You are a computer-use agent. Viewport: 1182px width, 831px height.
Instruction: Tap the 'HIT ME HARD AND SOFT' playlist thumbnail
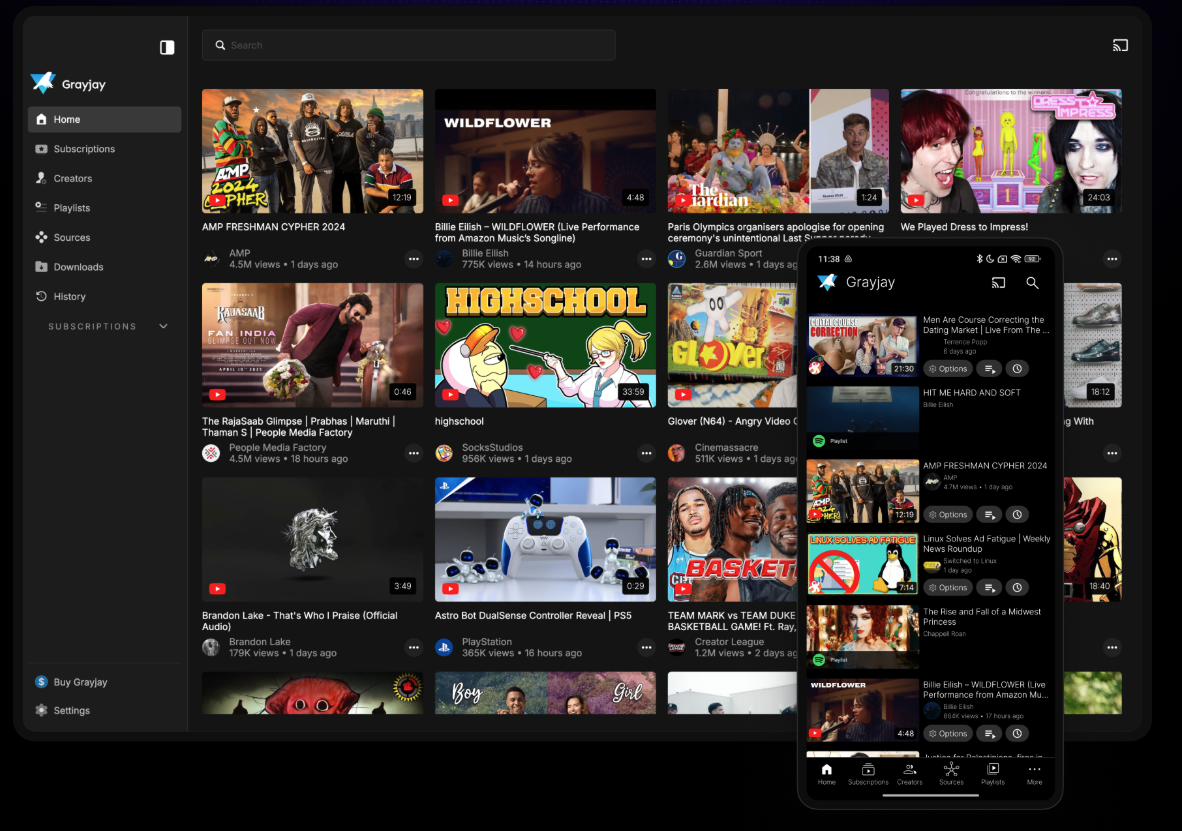[x=863, y=419]
